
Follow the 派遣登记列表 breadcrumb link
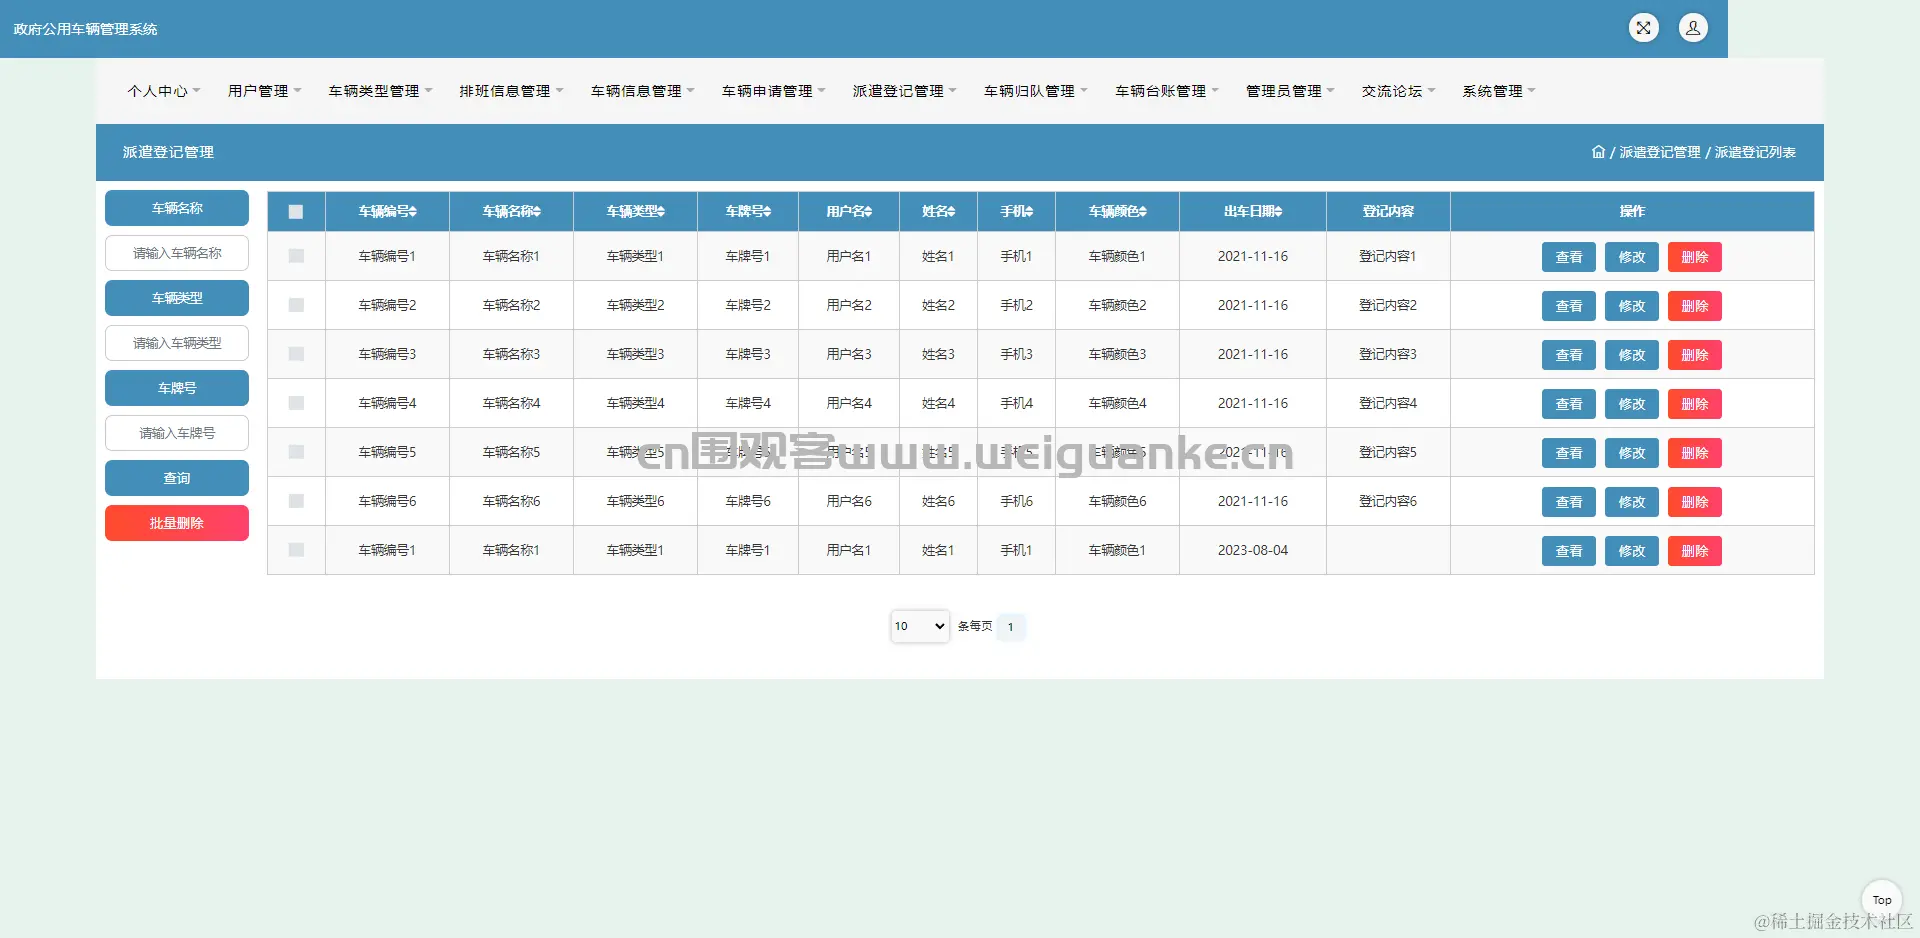point(1755,152)
